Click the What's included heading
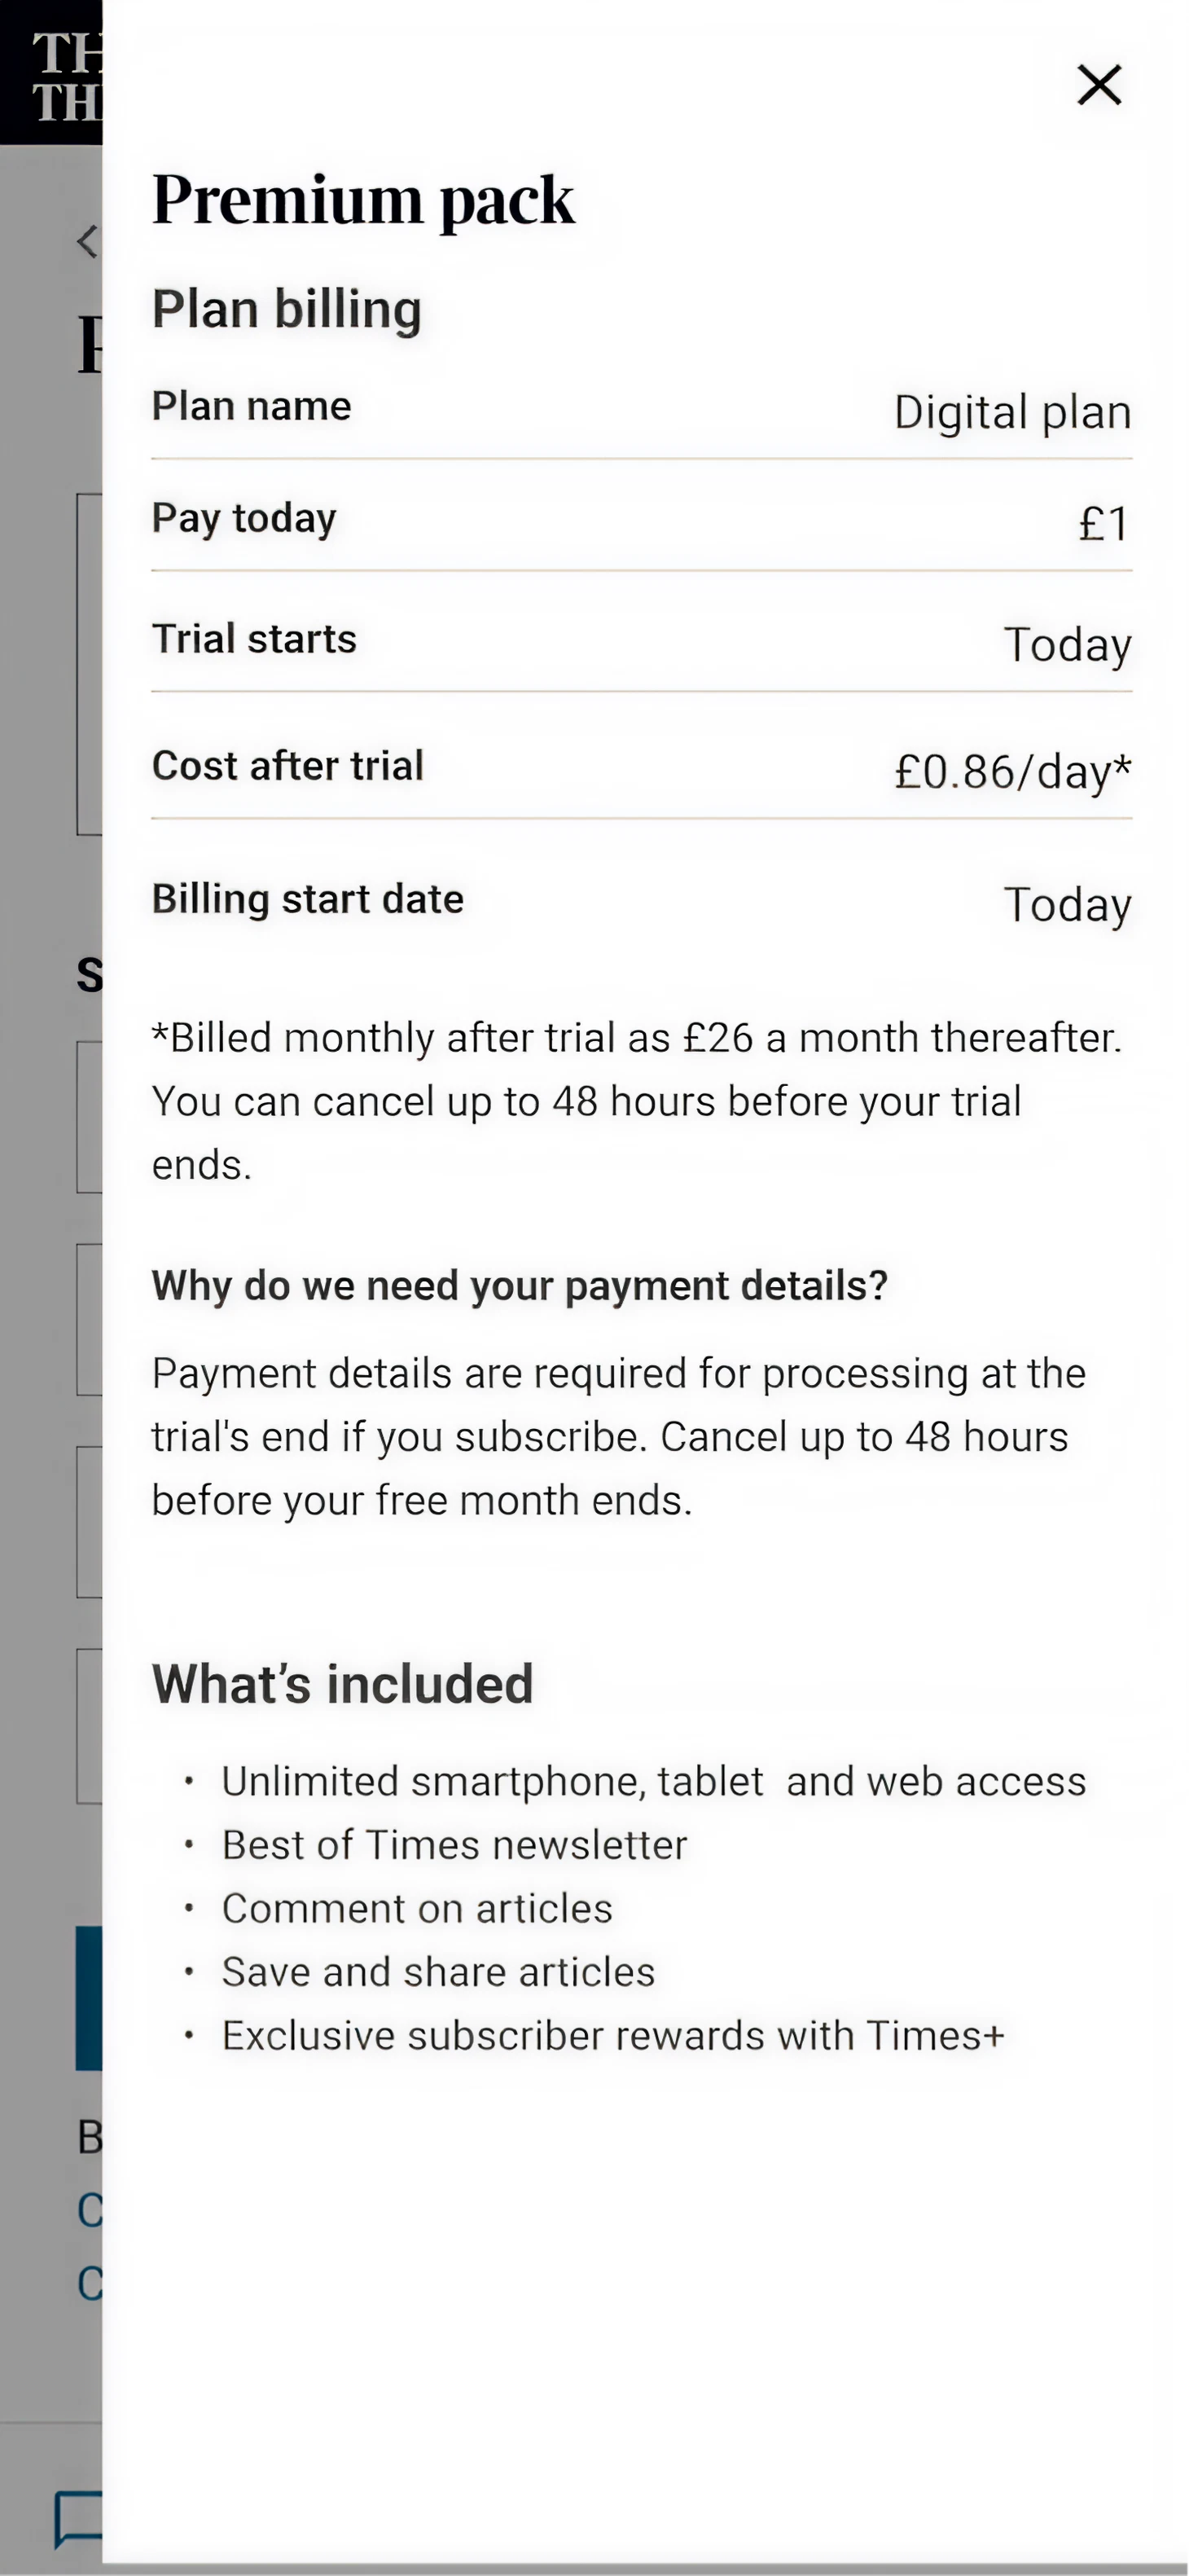The height and width of the screenshot is (2576, 1189). coord(343,1684)
